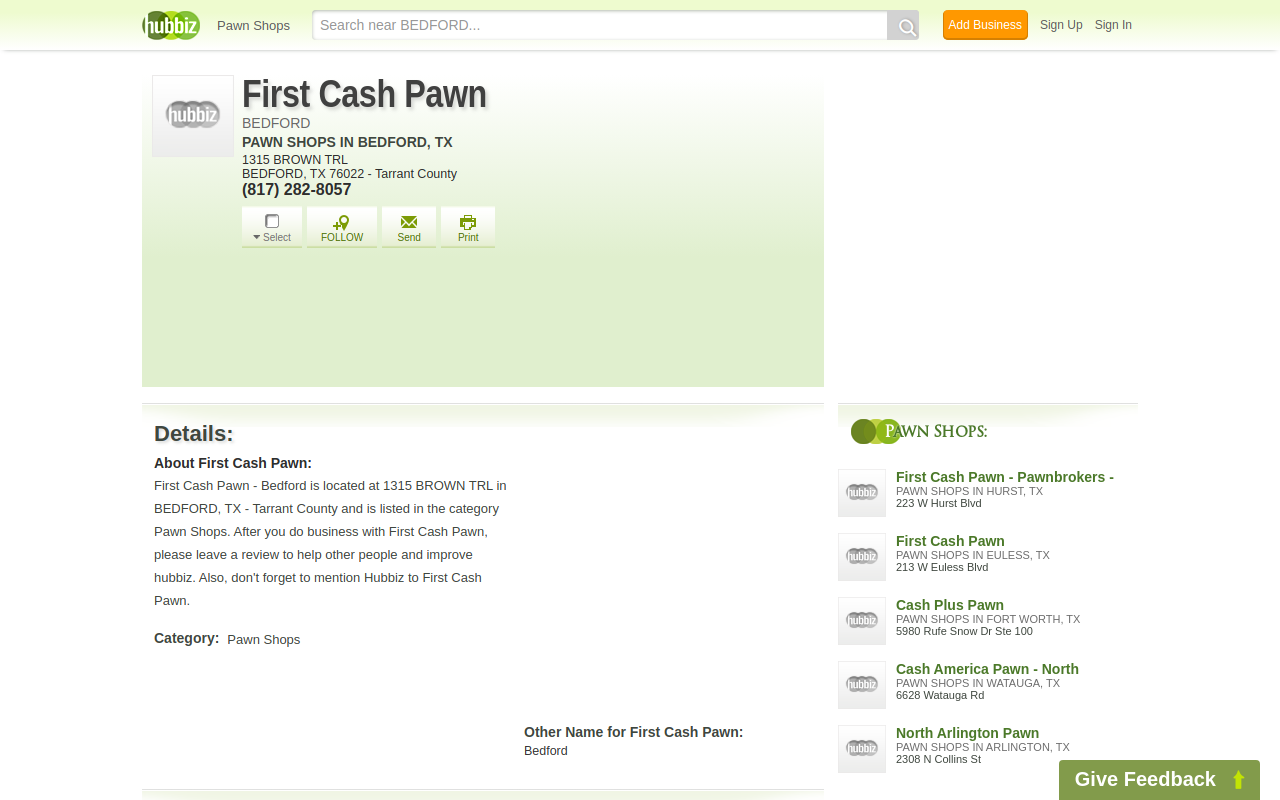The width and height of the screenshot is (1280, 800).
Task: Toggle the Select checkbox button
Action: [272, 221]
